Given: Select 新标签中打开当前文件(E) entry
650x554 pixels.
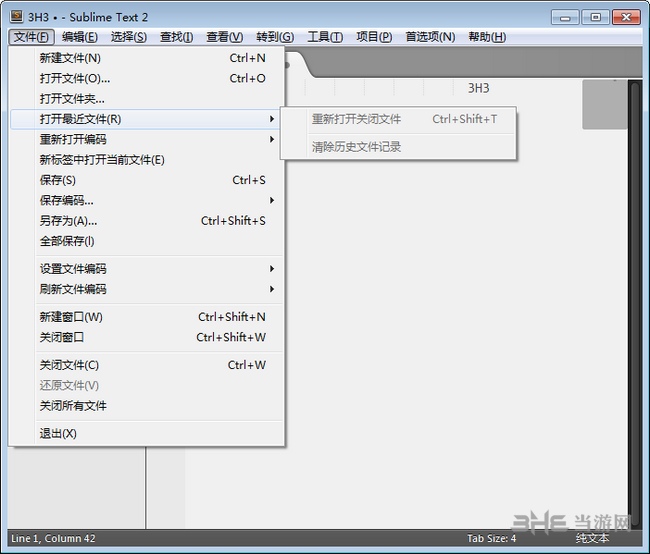Looking at the screenshot, I should (147, 160).
